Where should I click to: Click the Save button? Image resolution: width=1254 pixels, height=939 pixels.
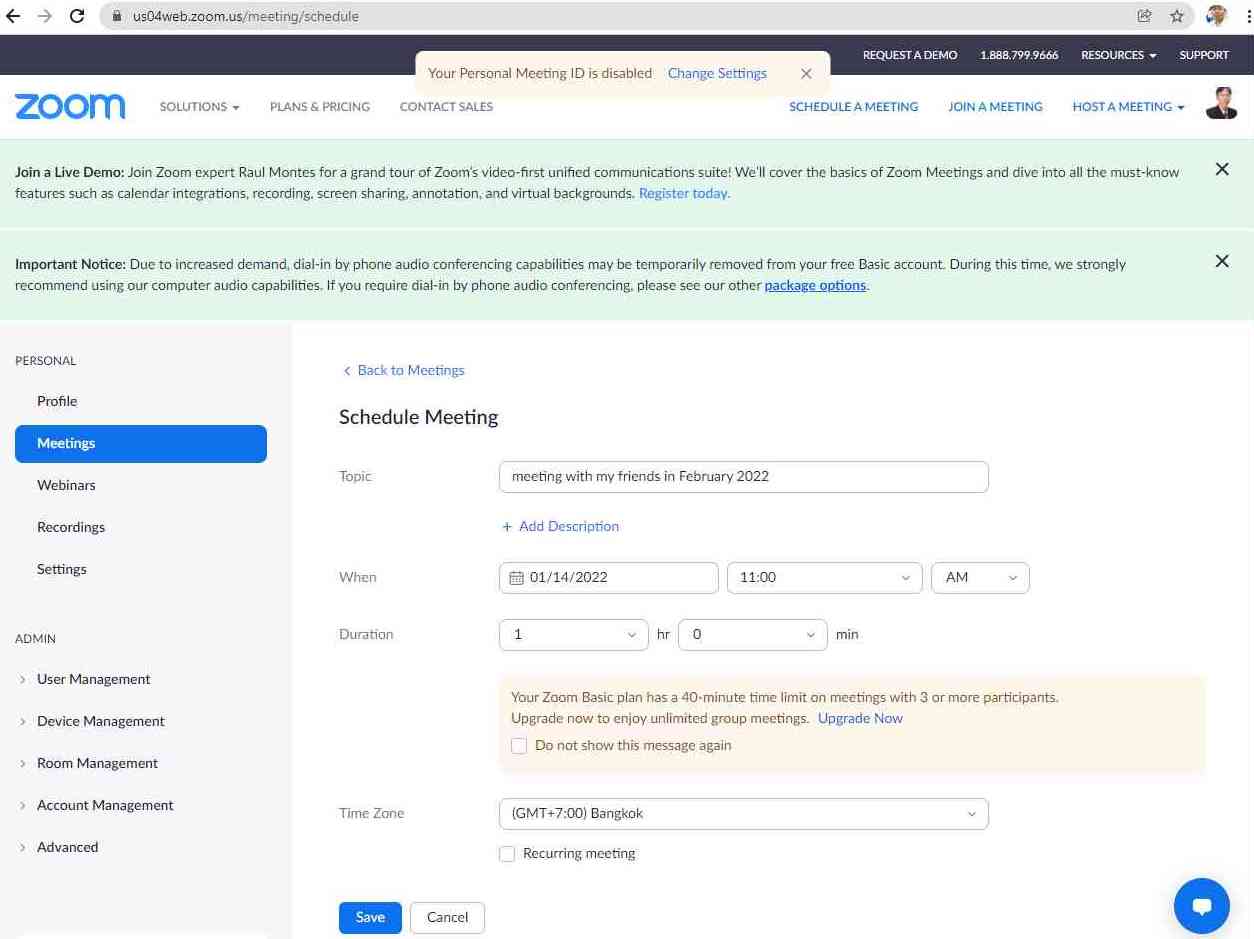(x=370, y=917)
